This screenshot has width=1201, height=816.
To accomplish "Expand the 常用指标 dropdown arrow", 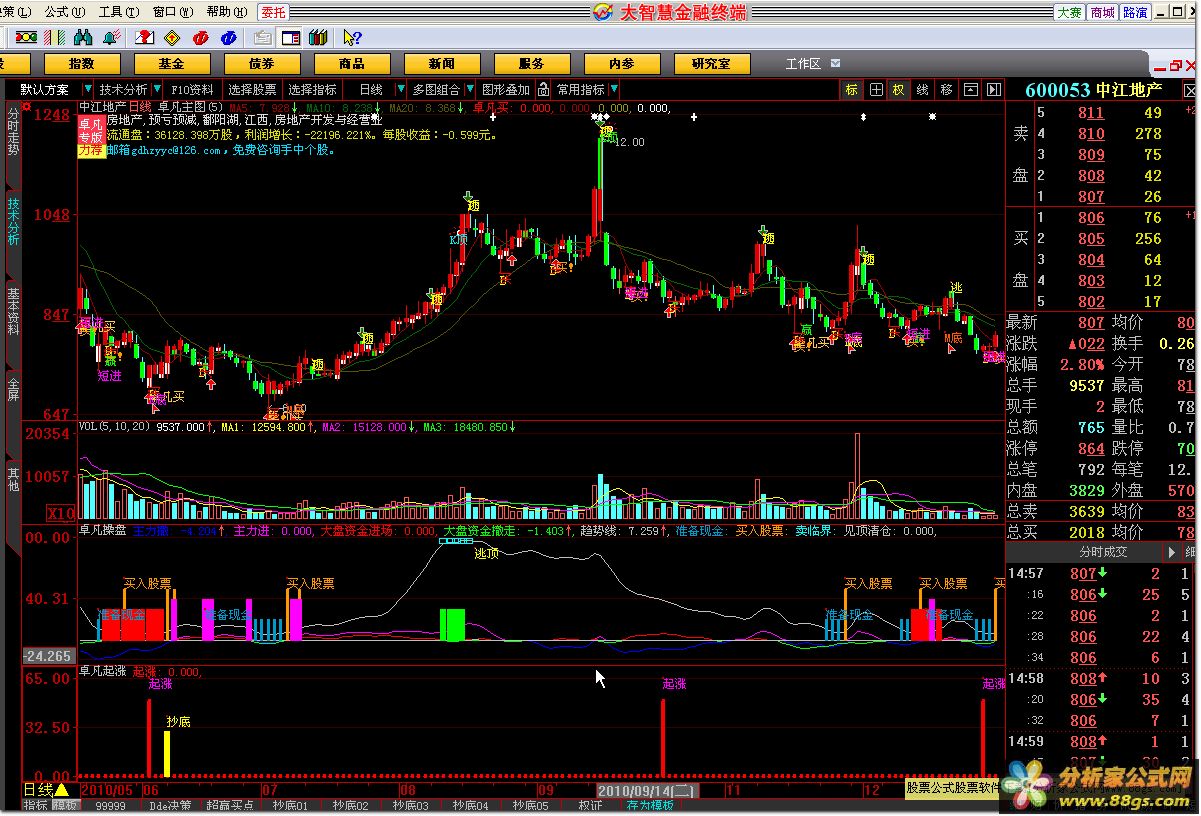I will point(613,89).
